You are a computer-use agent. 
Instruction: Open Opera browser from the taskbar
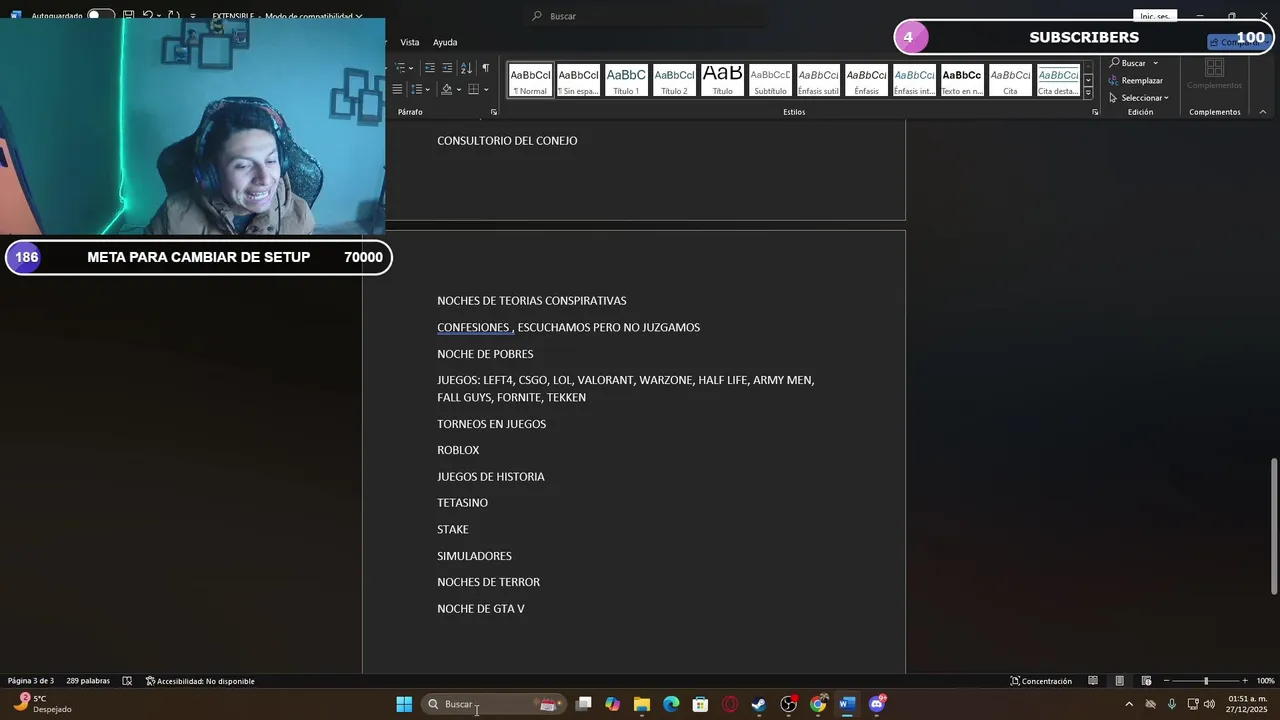pyautogui.click(x=730, y=704)
